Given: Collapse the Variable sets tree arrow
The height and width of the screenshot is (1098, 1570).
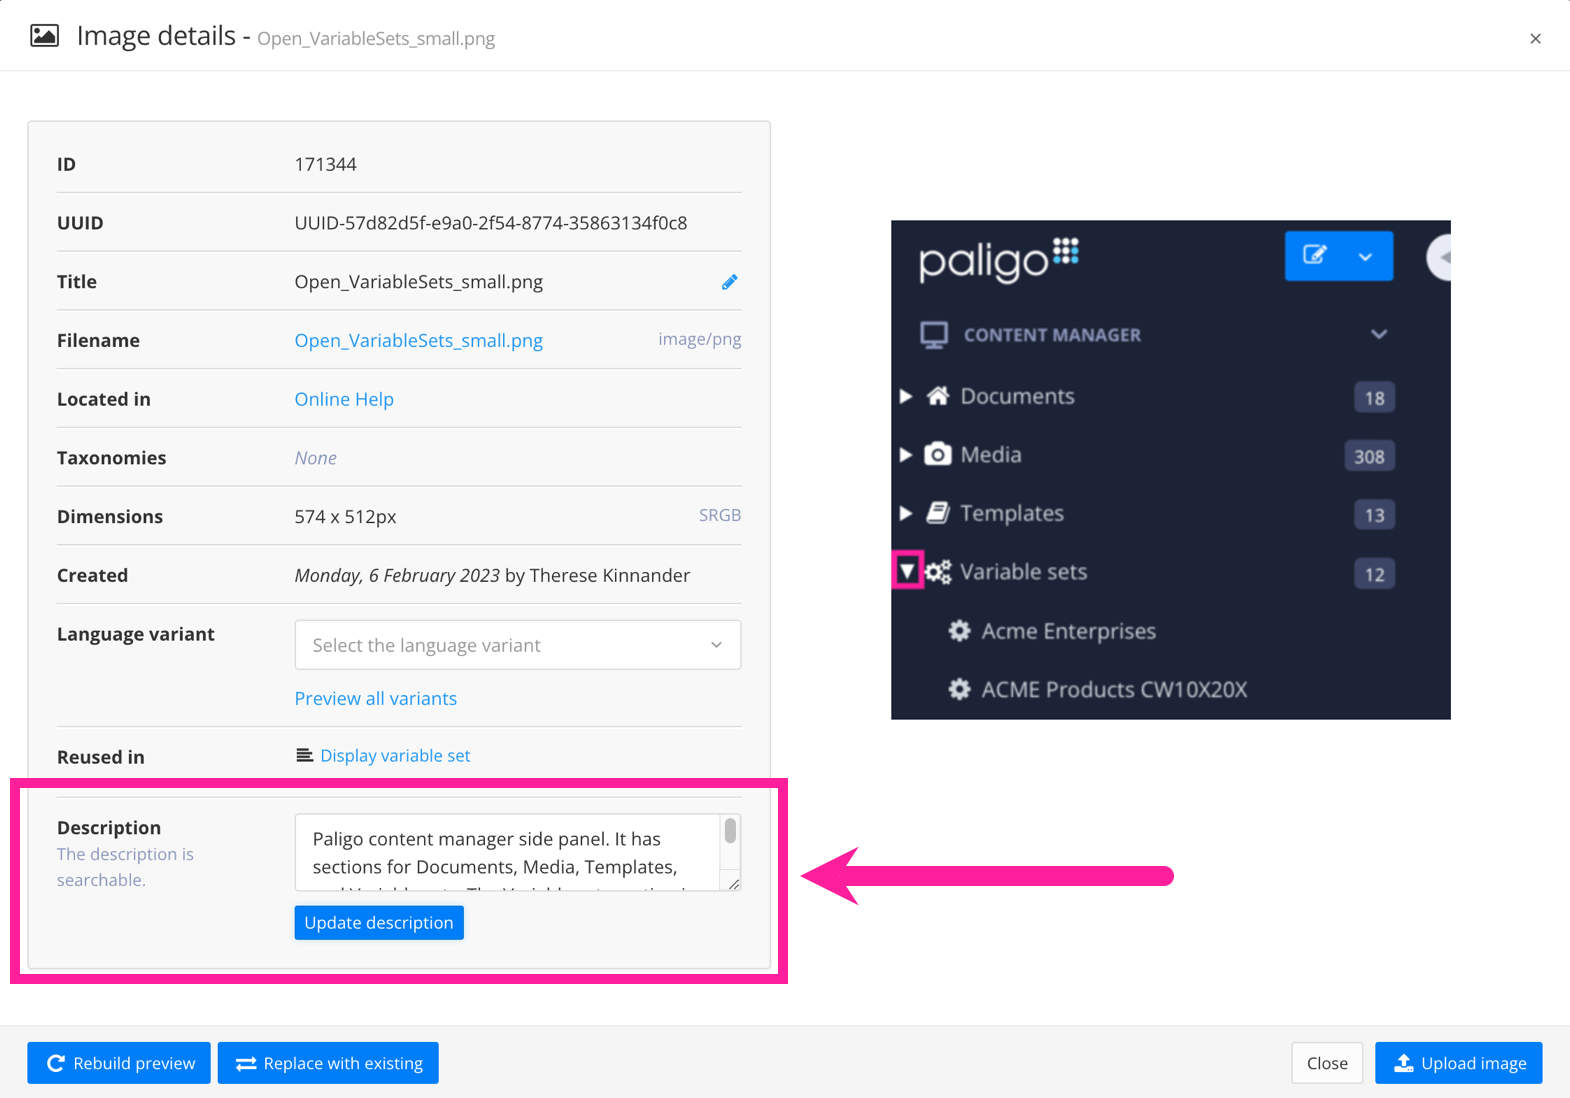Looking at the screenshot, I should pyautogui.click(x=907, y=571).
